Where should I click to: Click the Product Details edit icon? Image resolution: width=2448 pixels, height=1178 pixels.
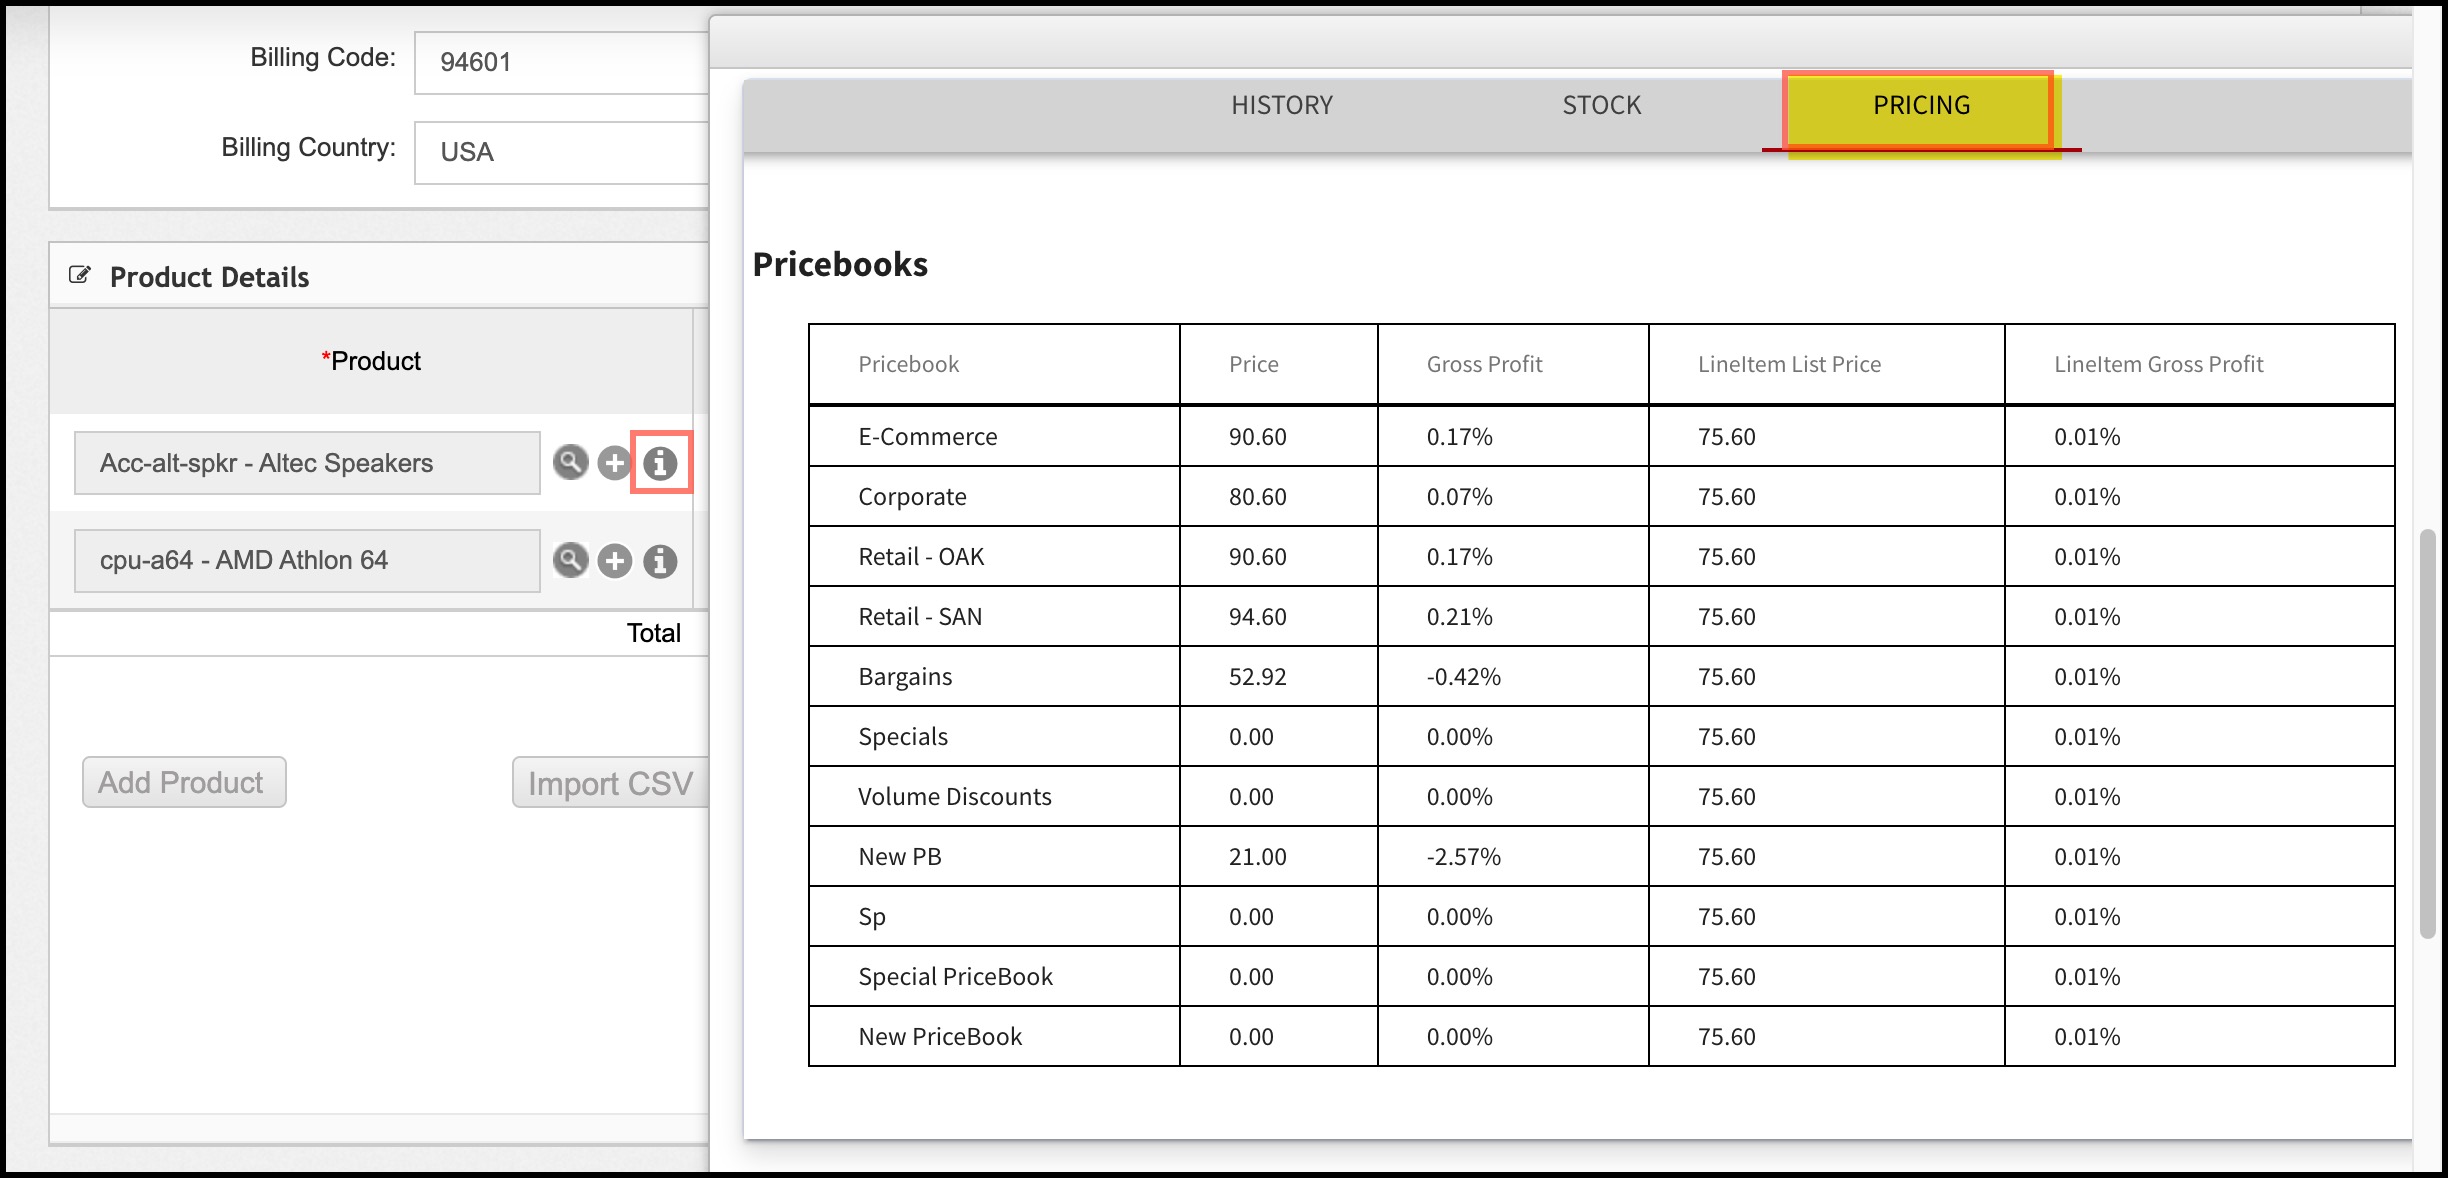tap(80, 275)
